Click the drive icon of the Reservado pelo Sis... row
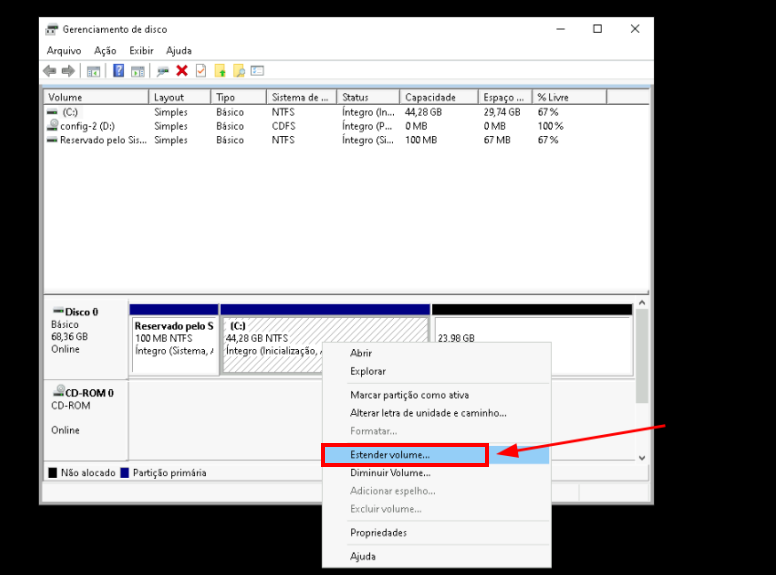Image resolution: width=776 pixels, height=575 pixels. coord(52,140)
